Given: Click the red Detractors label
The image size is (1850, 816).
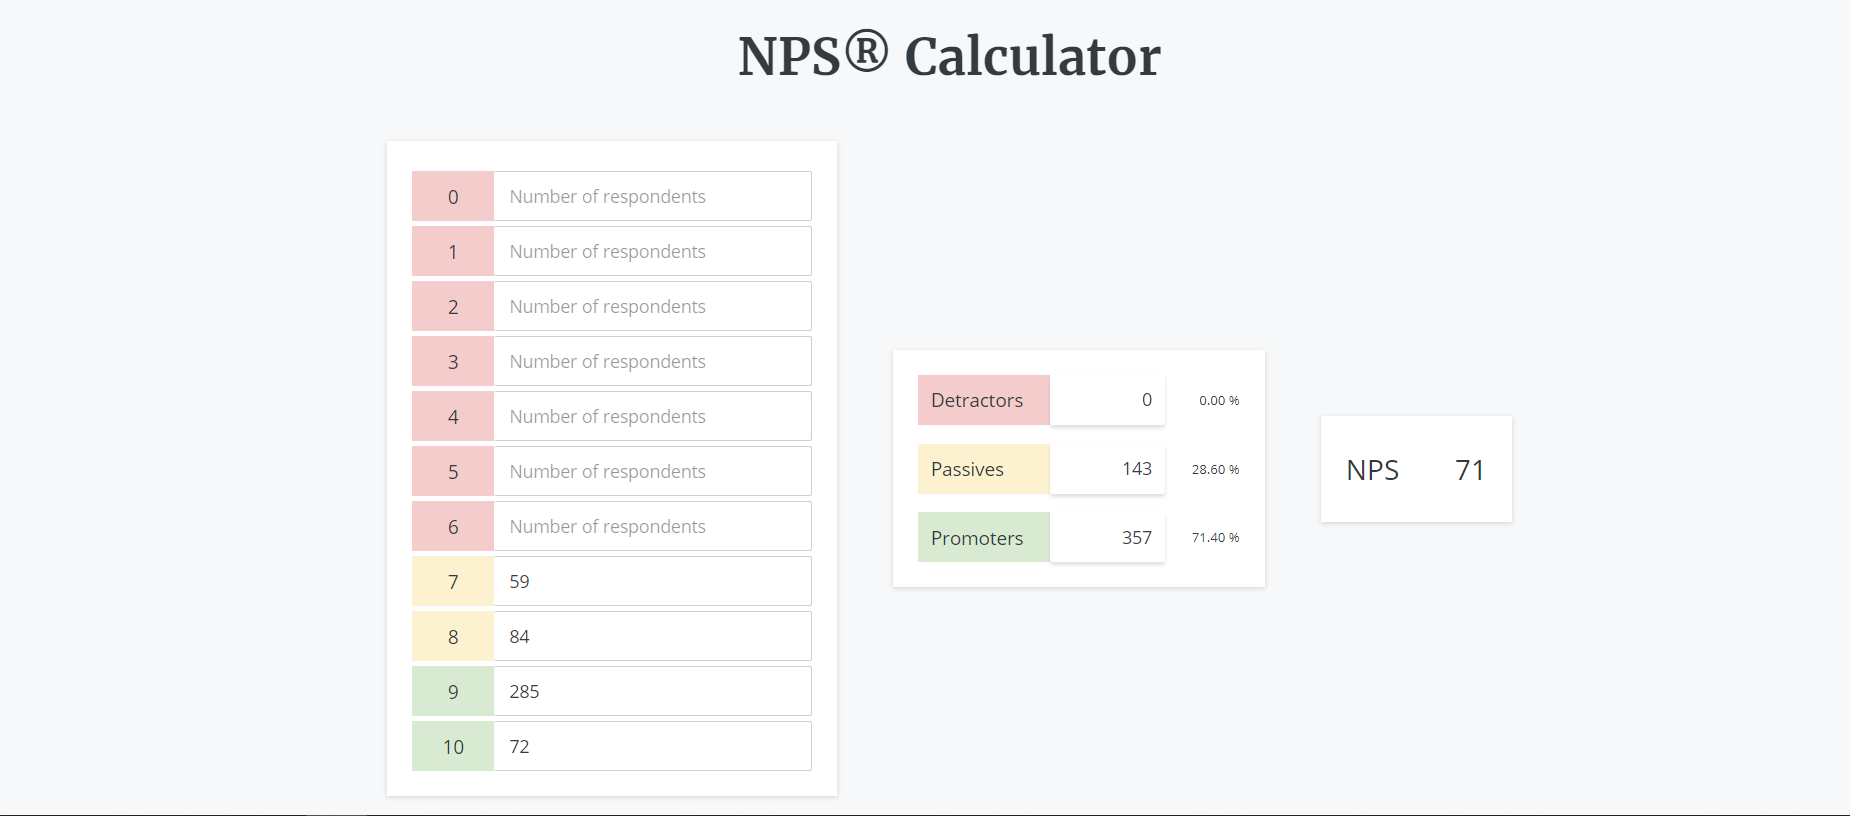Looking at the screenshot, I should [983, 400].
